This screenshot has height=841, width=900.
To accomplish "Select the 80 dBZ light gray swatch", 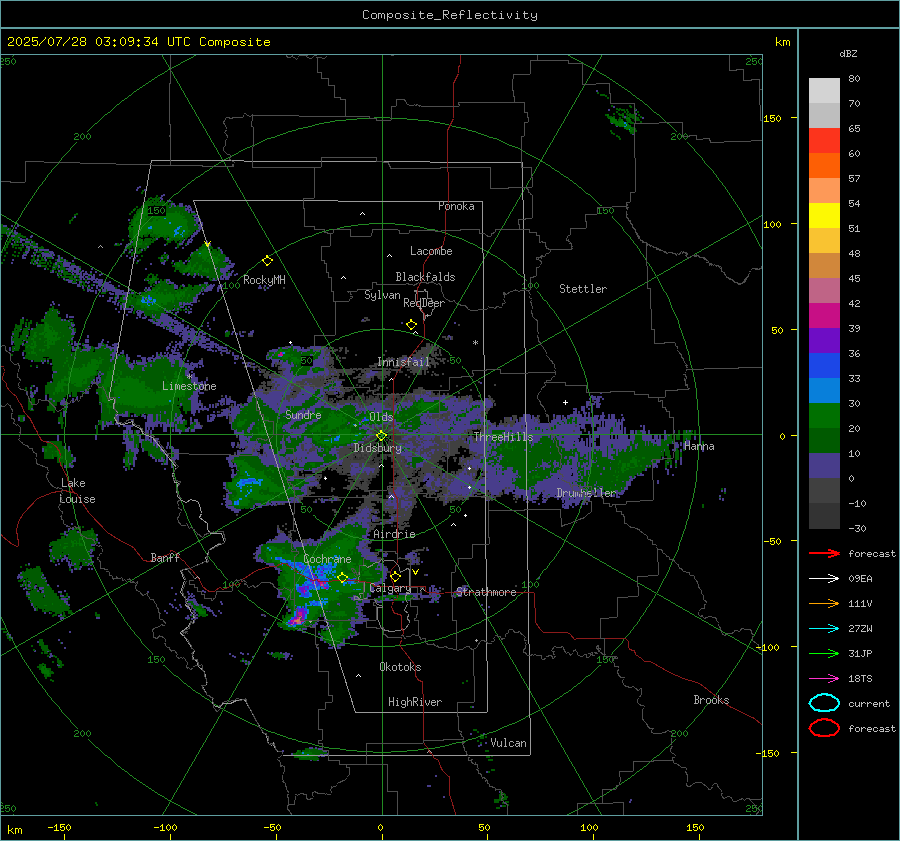I will [824, 90].
